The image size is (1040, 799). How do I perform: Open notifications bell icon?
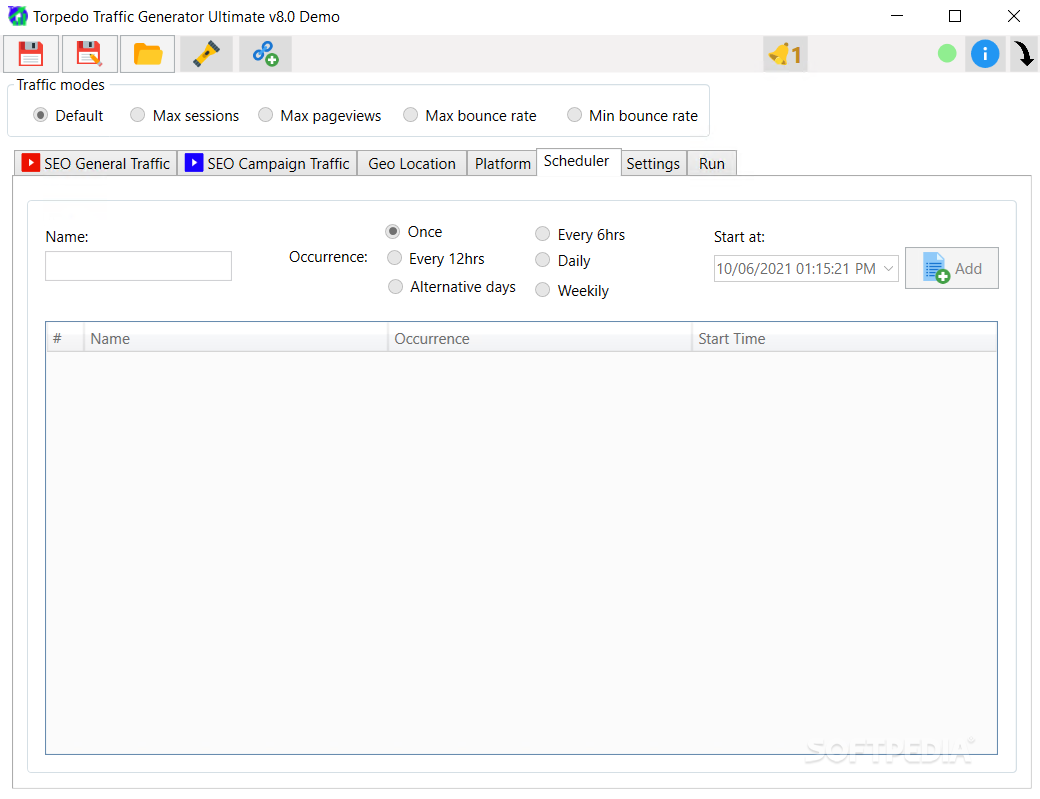785,54
